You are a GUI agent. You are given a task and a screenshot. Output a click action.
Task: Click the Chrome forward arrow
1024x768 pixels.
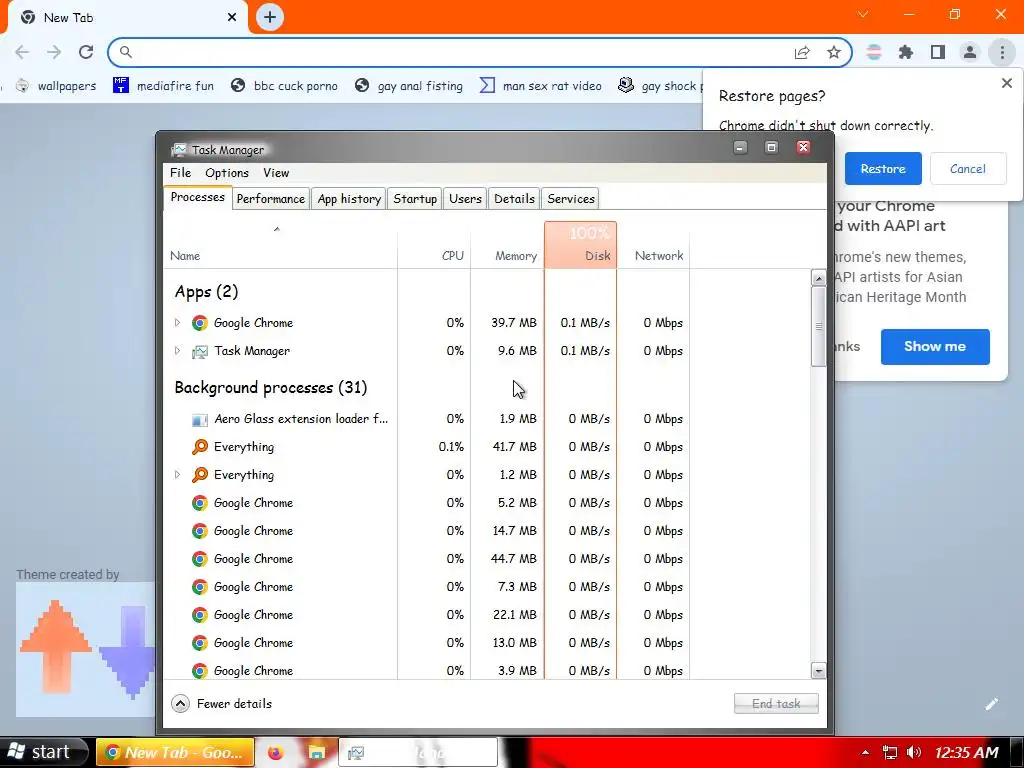coord(54,52)
